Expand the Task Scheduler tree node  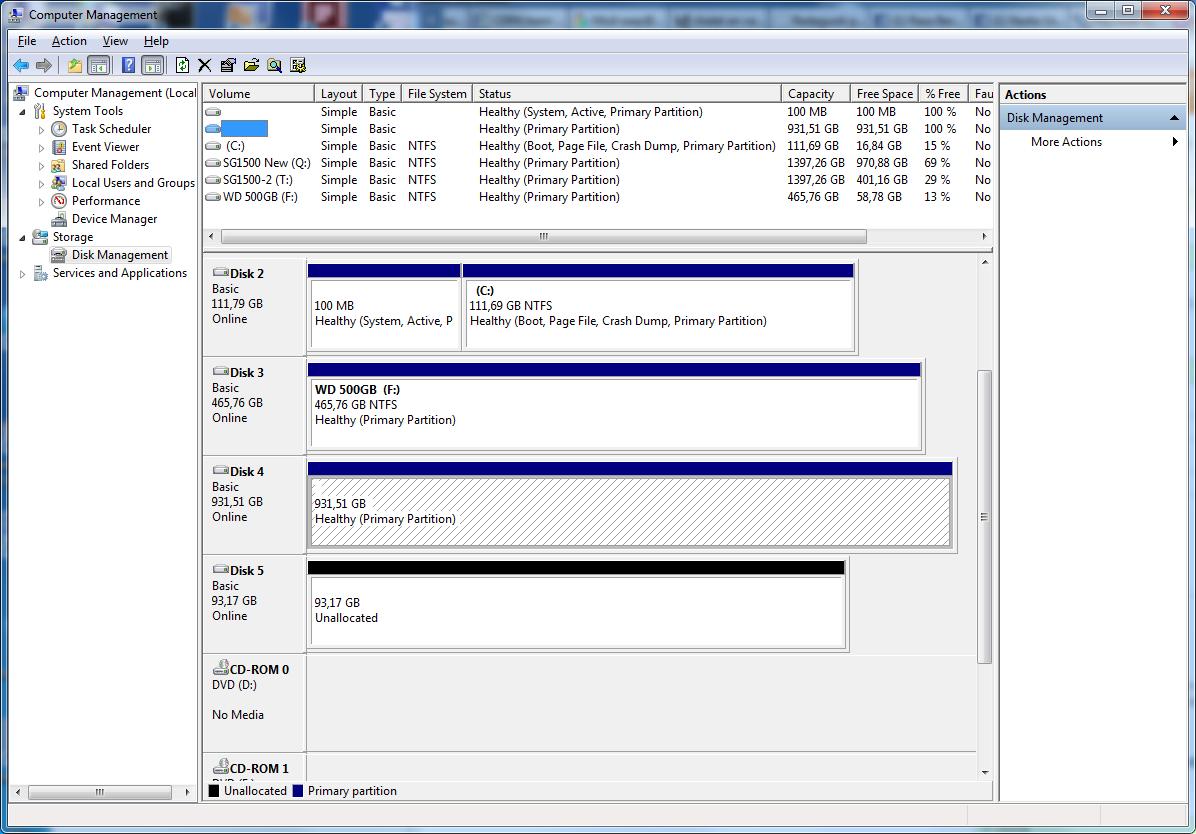tap(41, 130)
